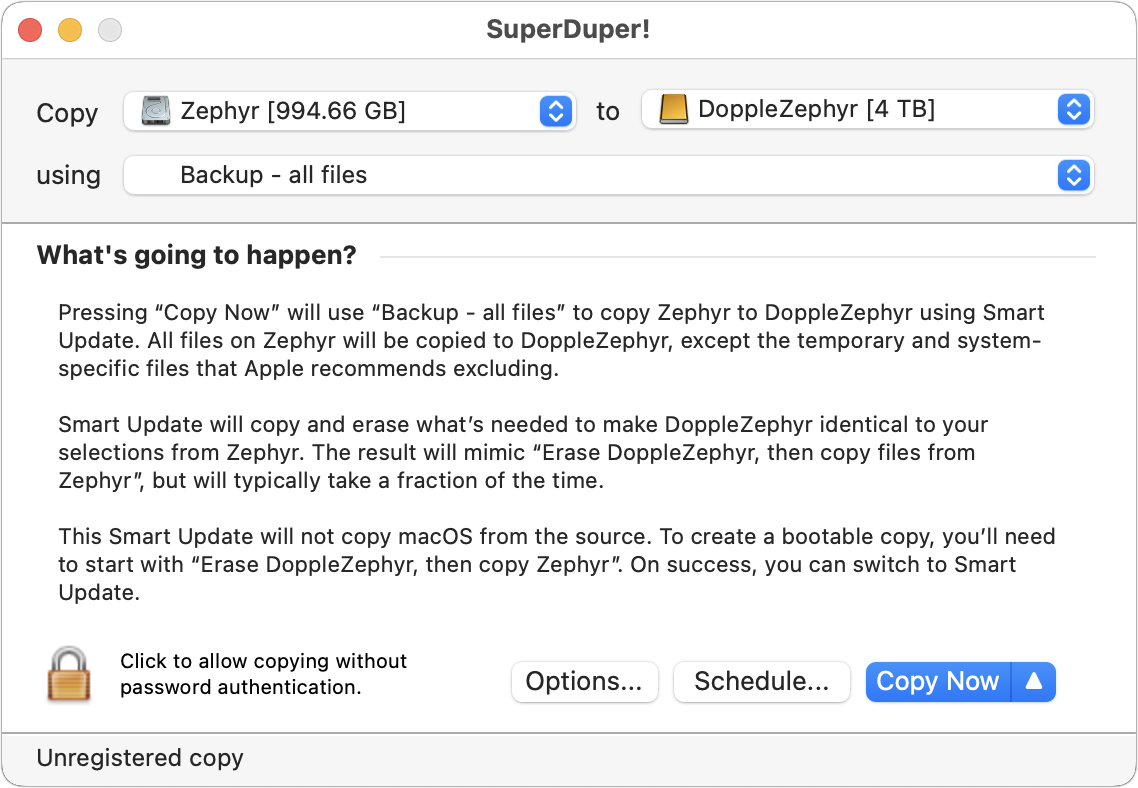Open the Copy Now triangle arrow menu
This screenshot has width=1138, height=788.
[x=1033, y=681]
